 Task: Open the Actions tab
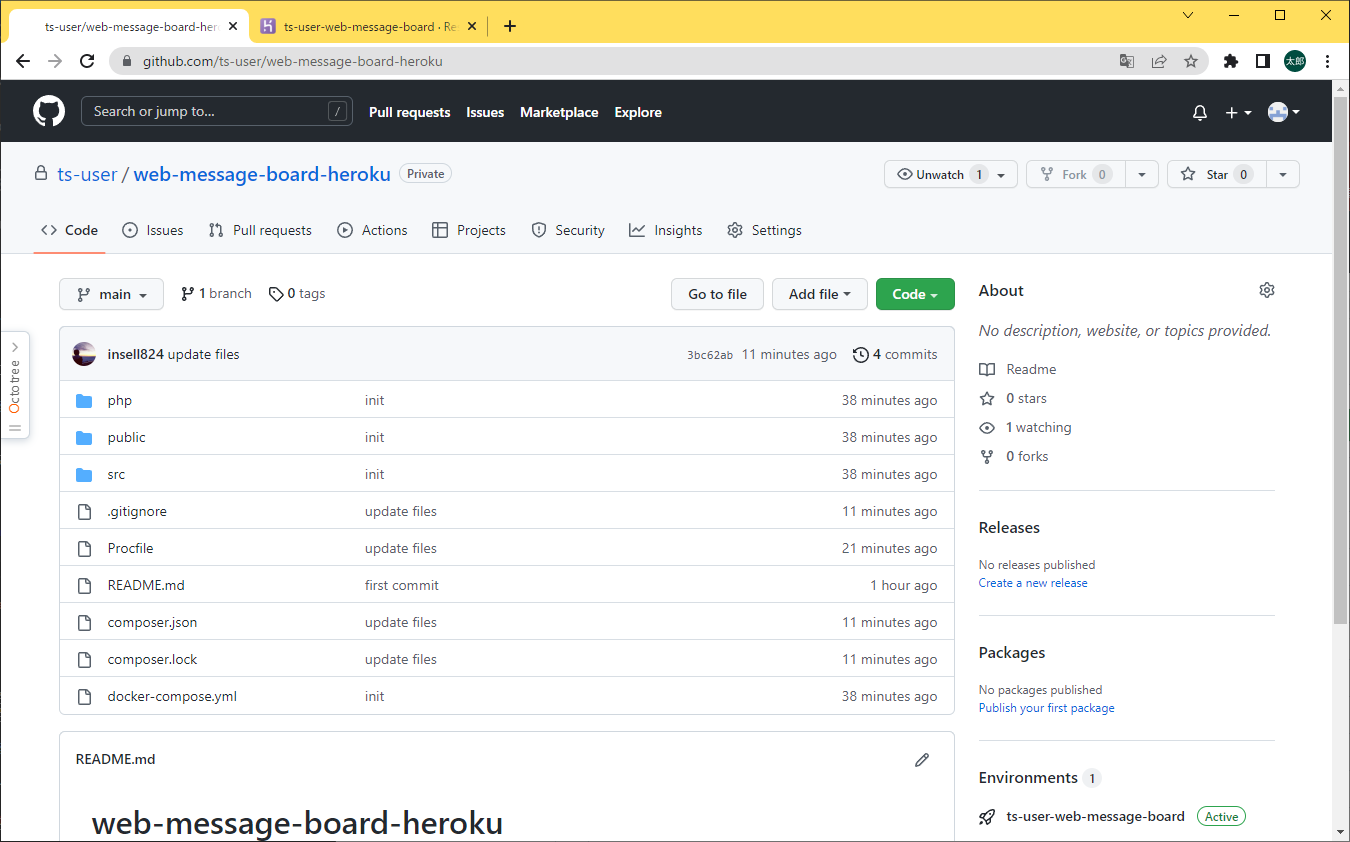point(372,230)
